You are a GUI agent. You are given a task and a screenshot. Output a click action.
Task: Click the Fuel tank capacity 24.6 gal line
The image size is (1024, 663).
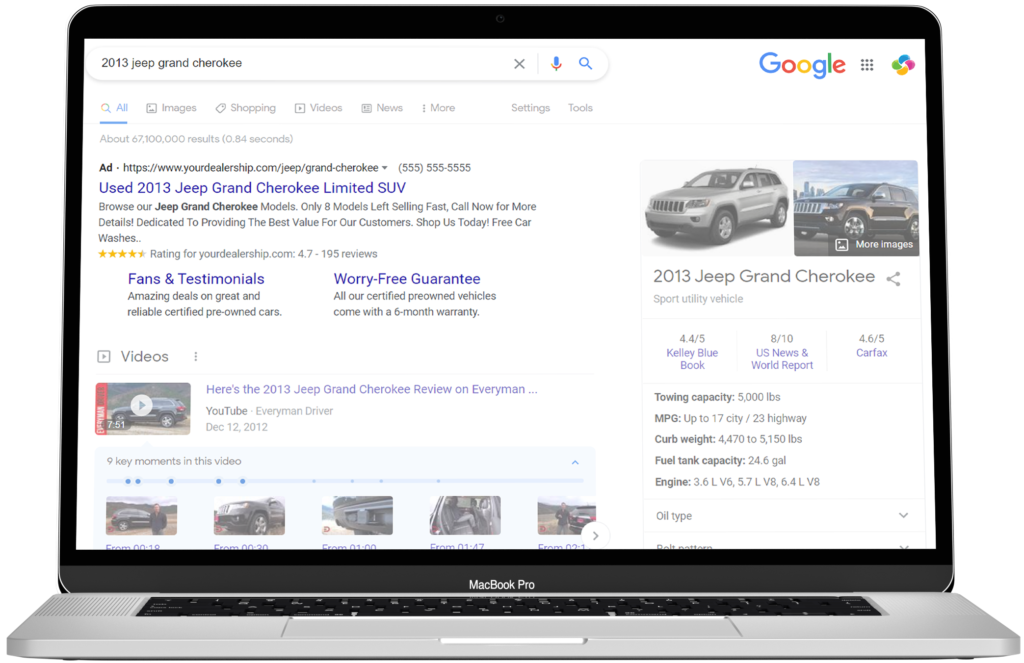(x=720, y=461)
